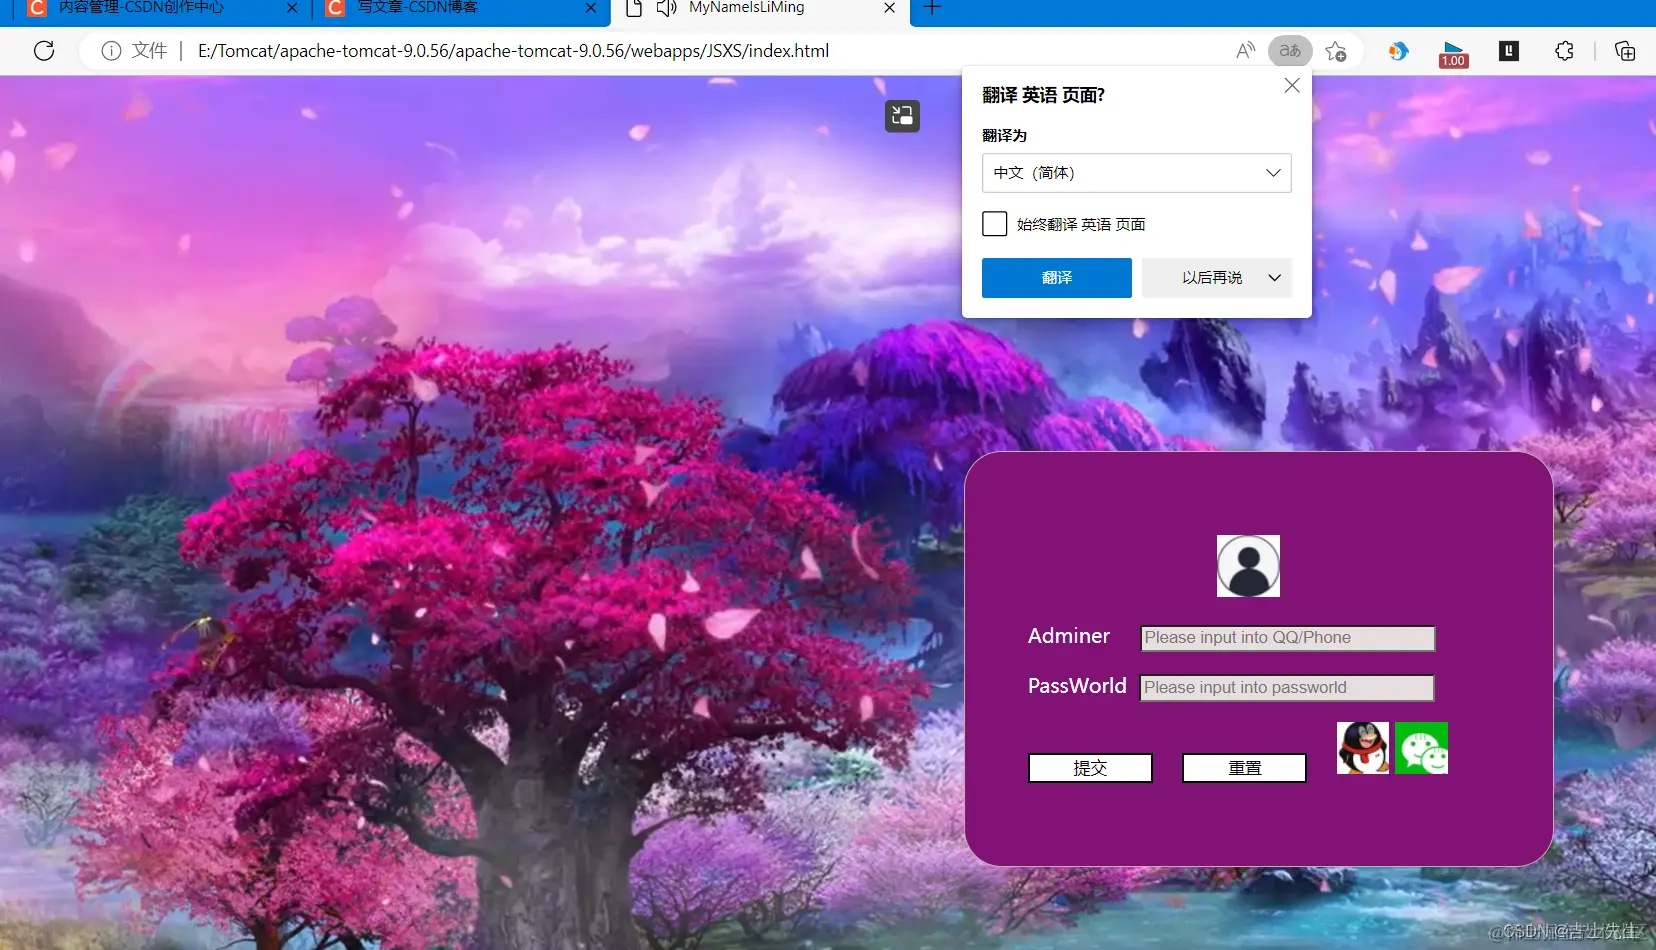Open the QQ penguin login icon

pos(1363,747)
